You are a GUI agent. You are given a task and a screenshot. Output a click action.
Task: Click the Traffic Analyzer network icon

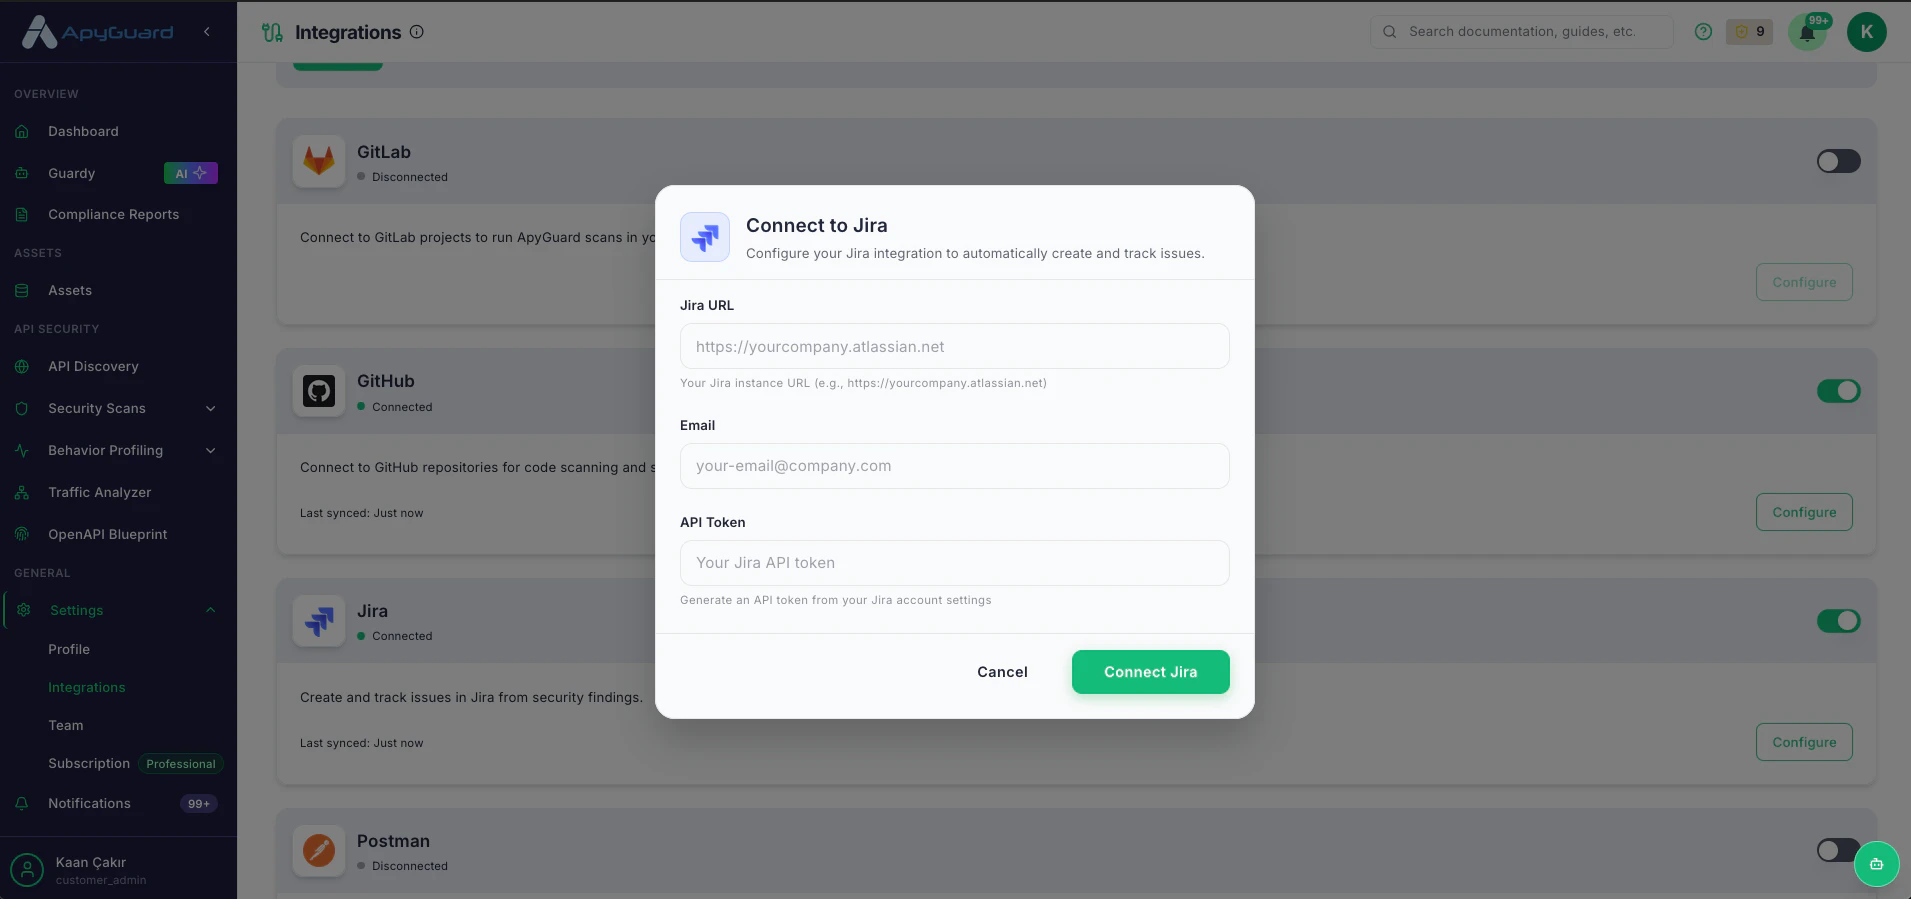22,493
